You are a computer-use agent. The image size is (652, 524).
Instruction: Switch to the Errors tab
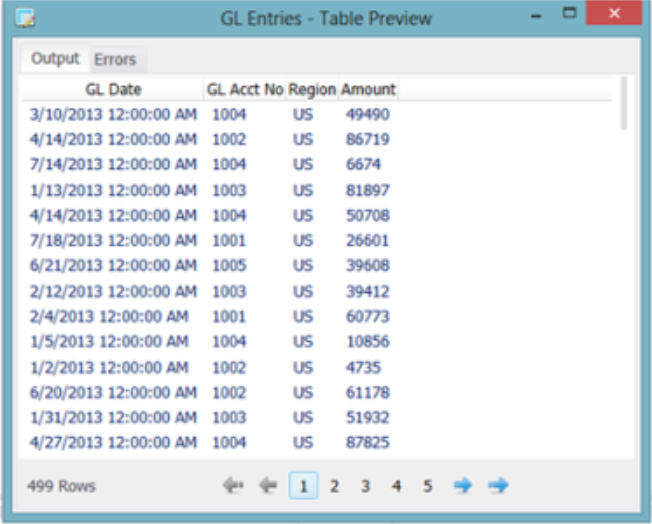point(115,59)
